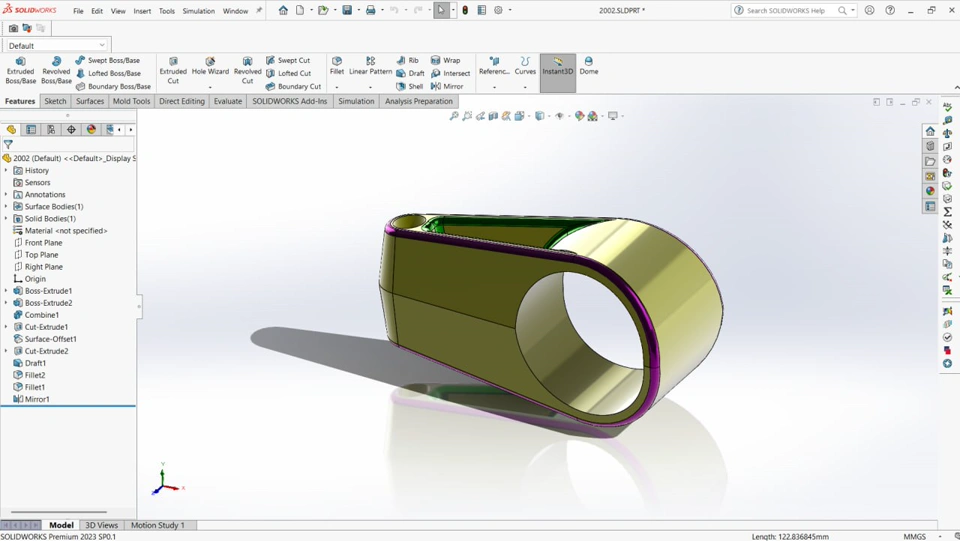Click the Rebuild traffic light icon
960x541 pixels.
click(465, 10)
